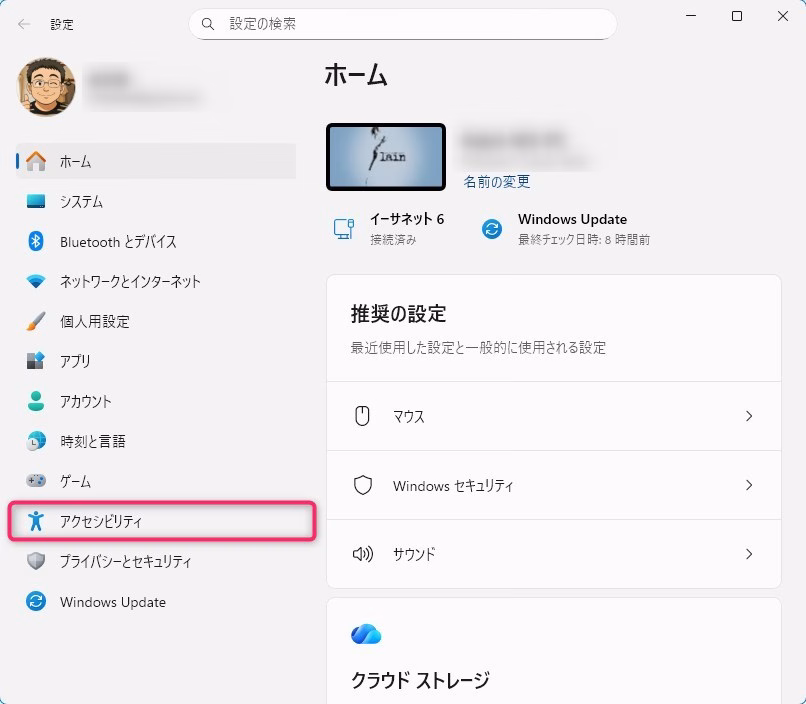Click the 名前の変更 link
This screenshot has height=704, width=806.
(496, 182)
